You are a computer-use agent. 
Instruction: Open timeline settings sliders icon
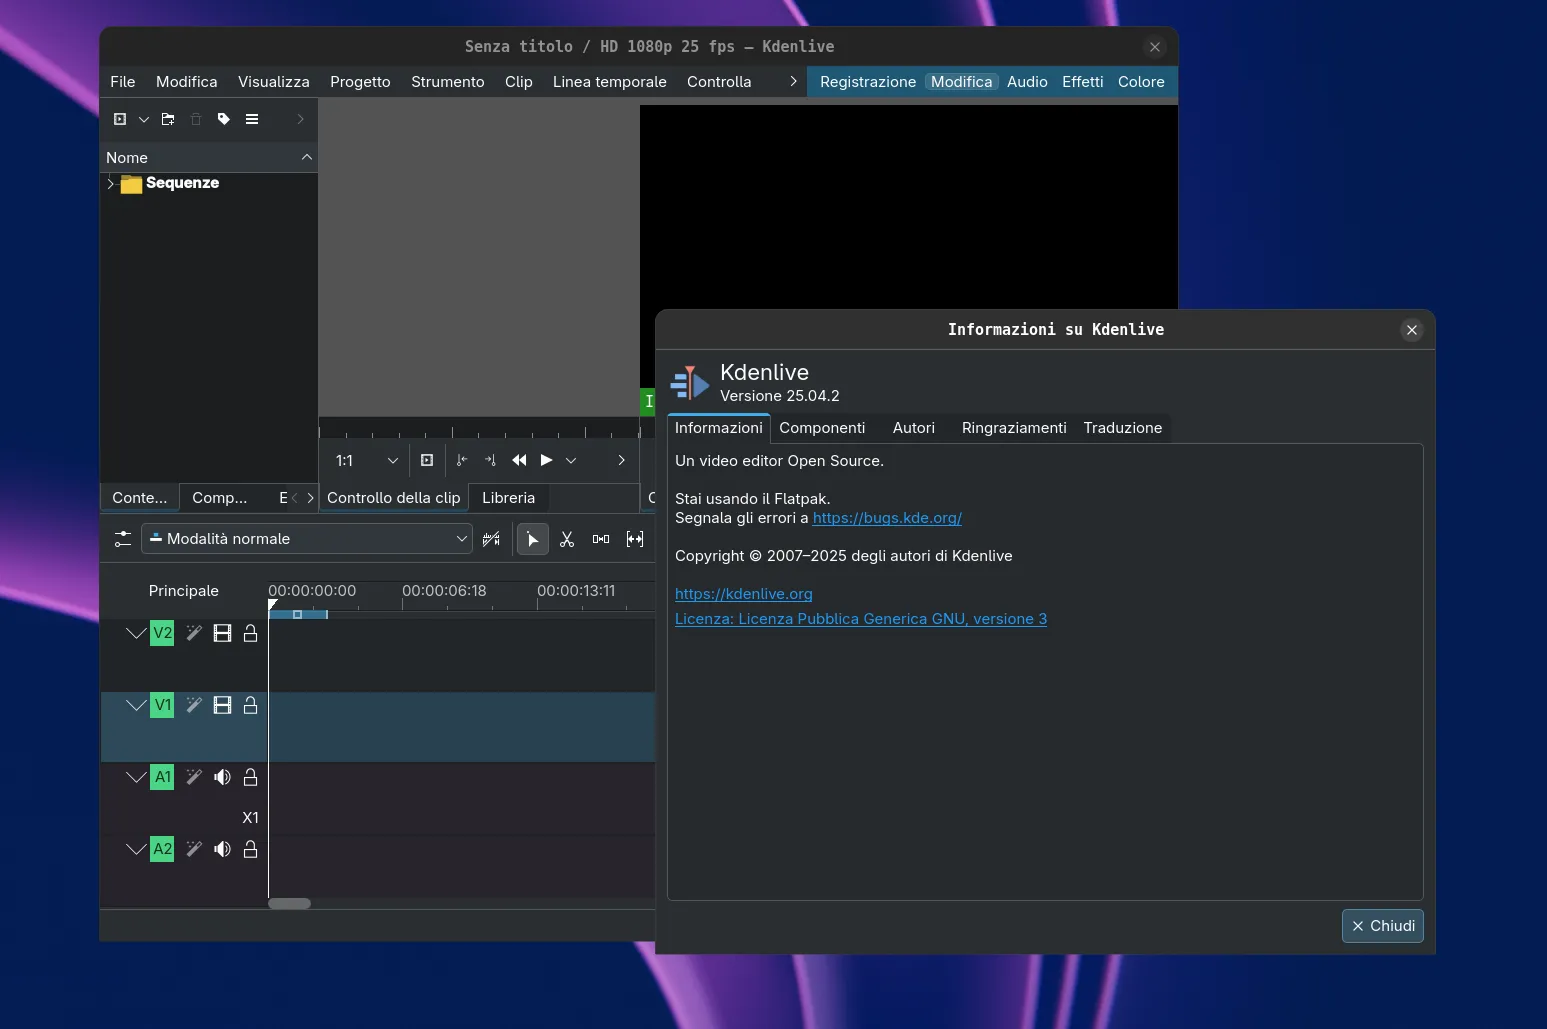tap(123, 539)
